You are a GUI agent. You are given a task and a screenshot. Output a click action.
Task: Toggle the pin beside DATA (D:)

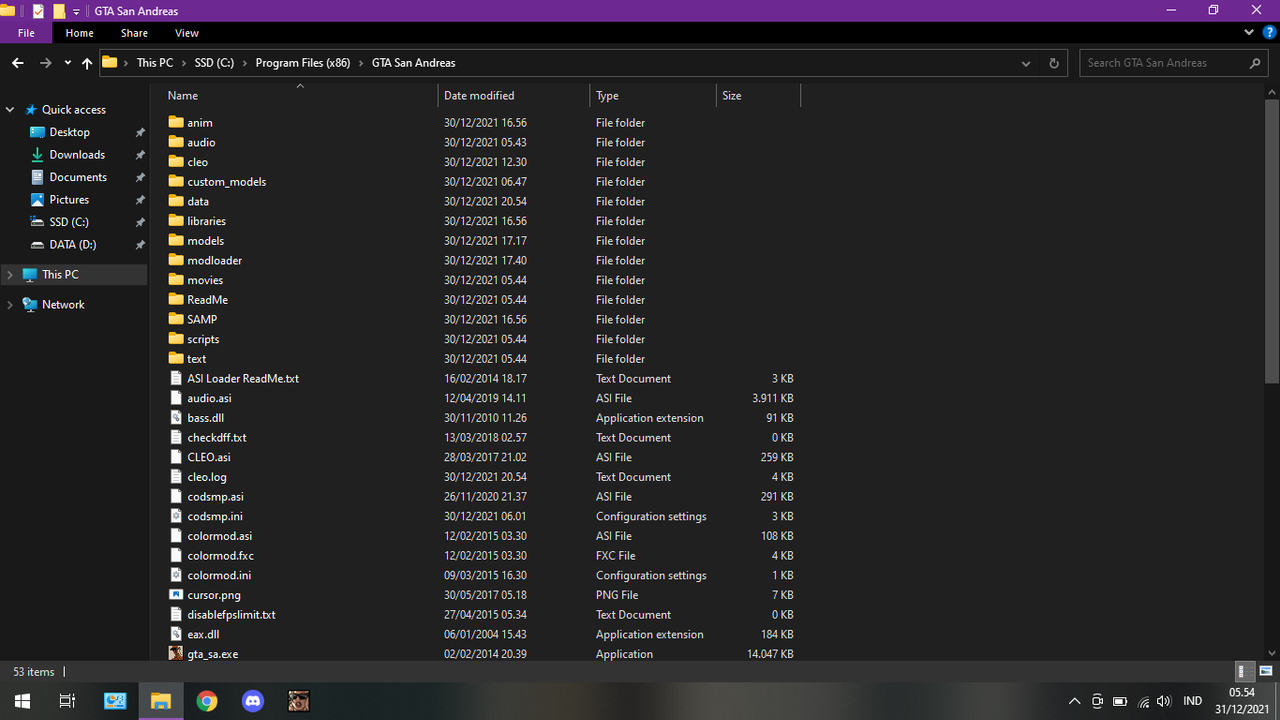tap(140, 245)
